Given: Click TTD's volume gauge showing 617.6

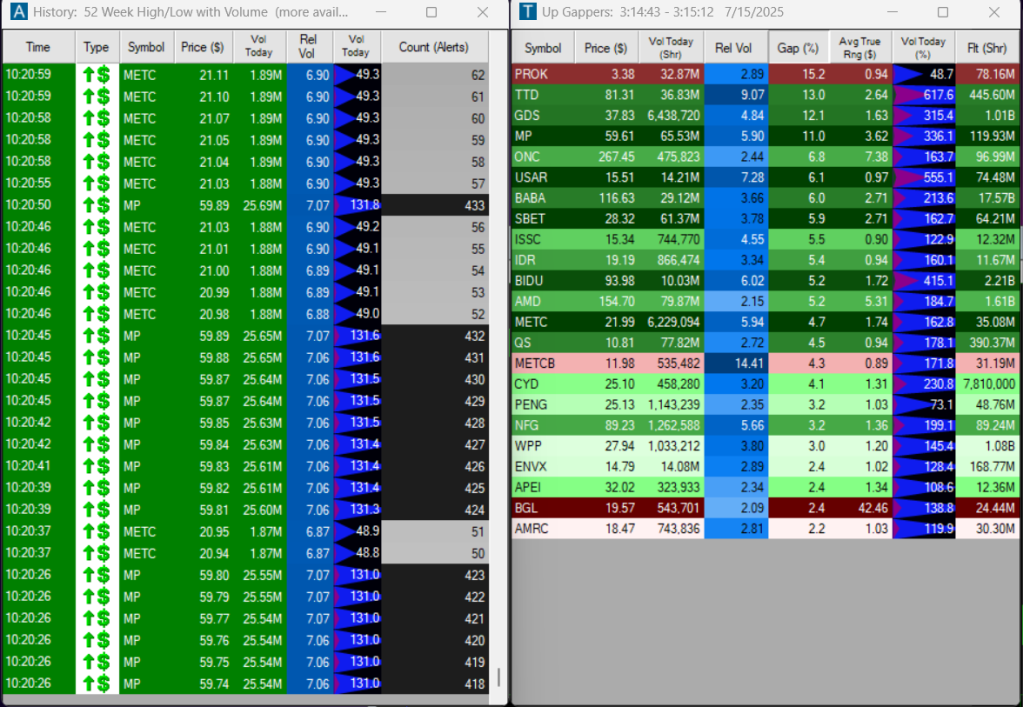Looking at the screenshot, I should coord(923,95).
